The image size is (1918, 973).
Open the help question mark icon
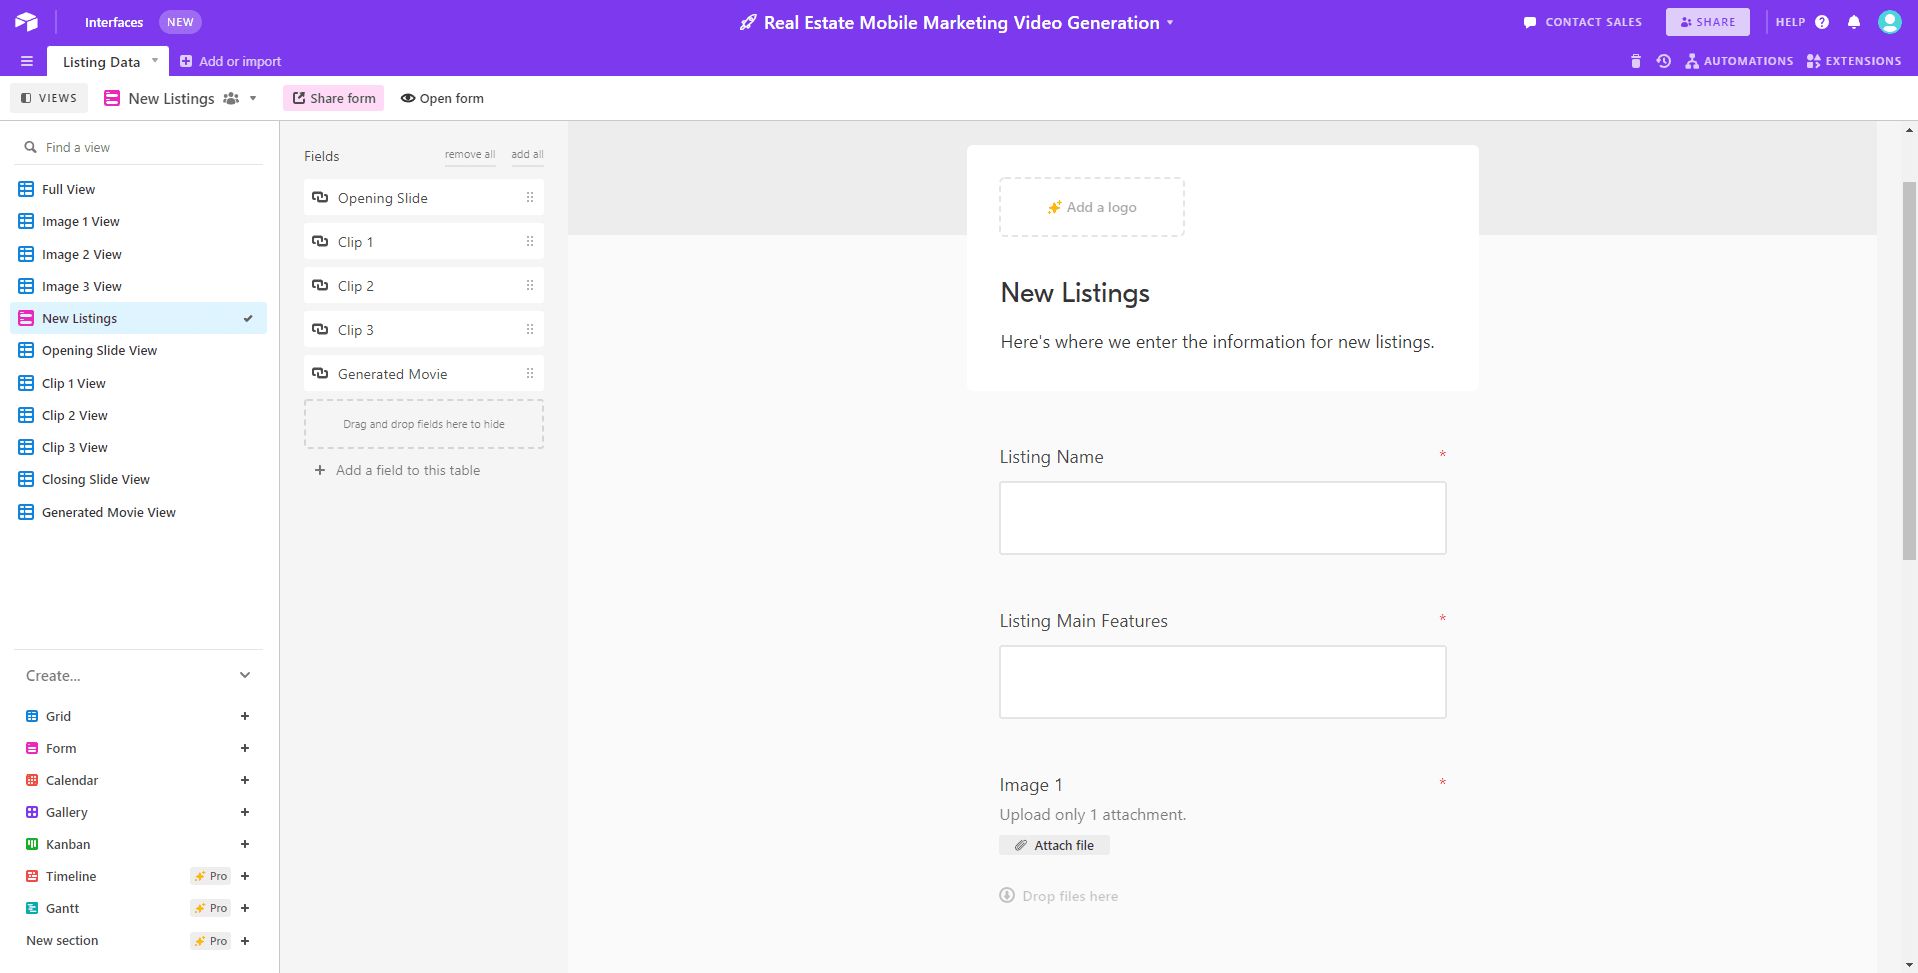(1821, 21)
